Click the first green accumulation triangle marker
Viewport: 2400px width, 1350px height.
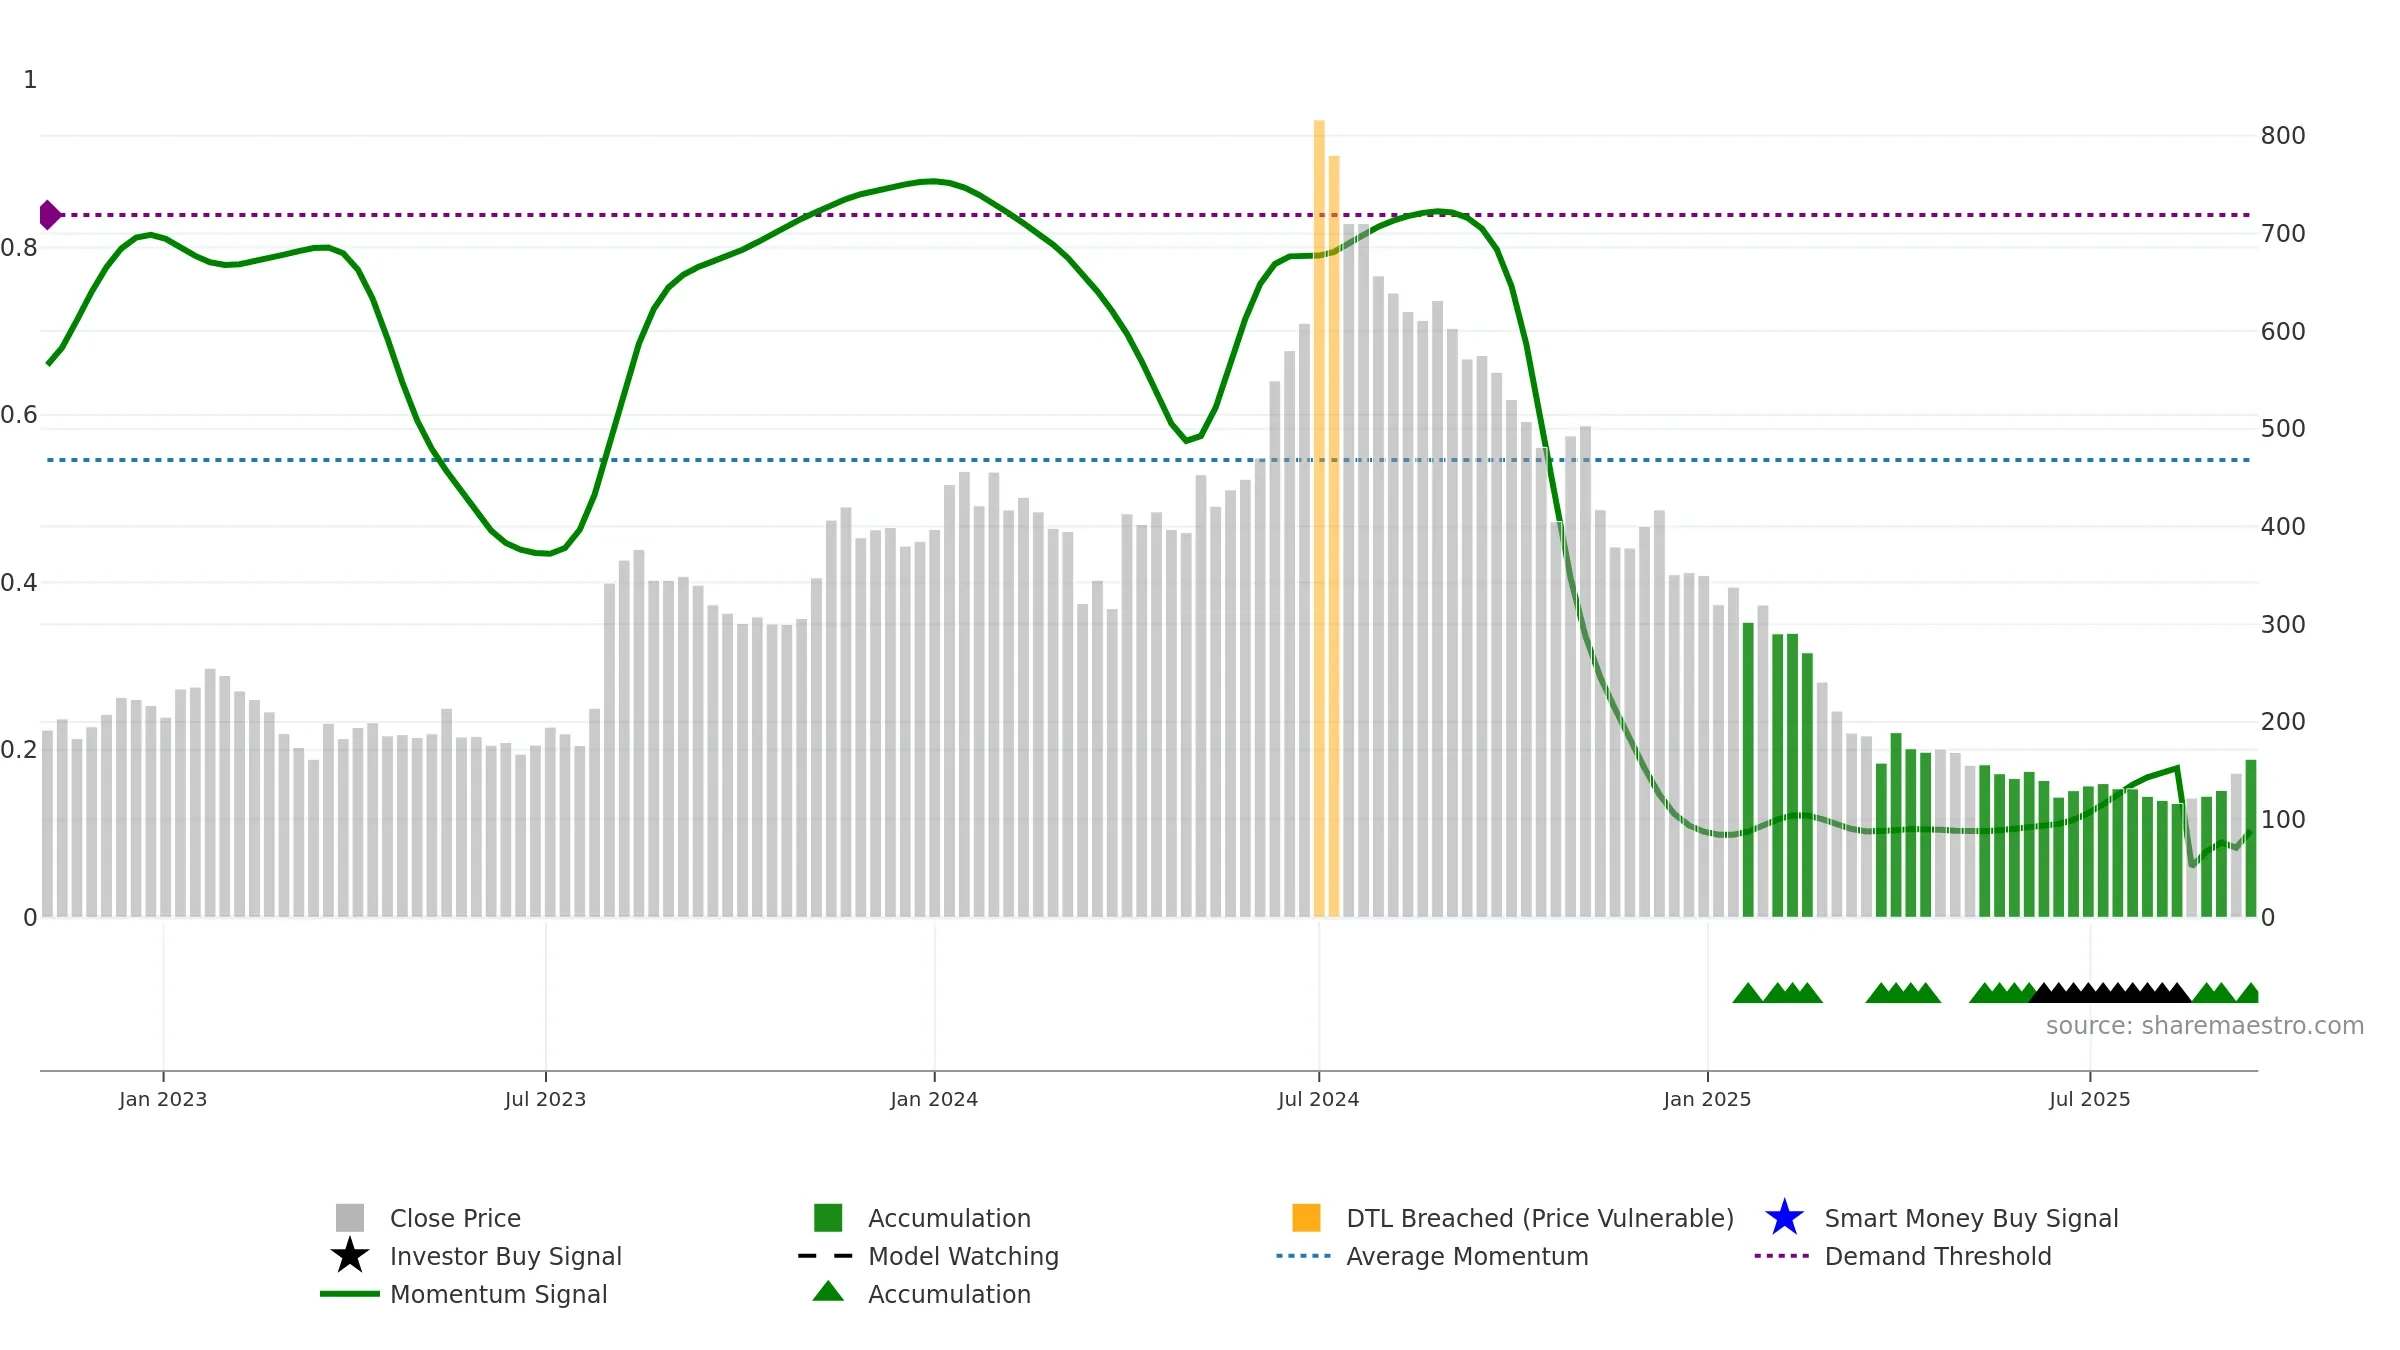coord(1748,993)
